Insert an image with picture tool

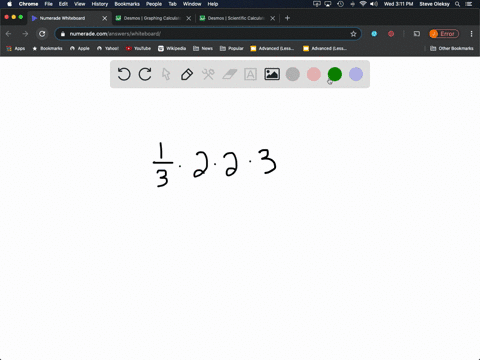[x=272, y=74]
